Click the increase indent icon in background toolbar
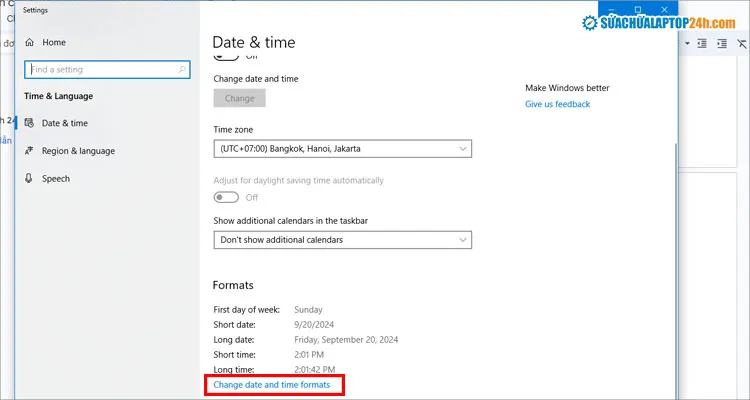Viewport: 750px width, 400px height. [x=719, y=44]
